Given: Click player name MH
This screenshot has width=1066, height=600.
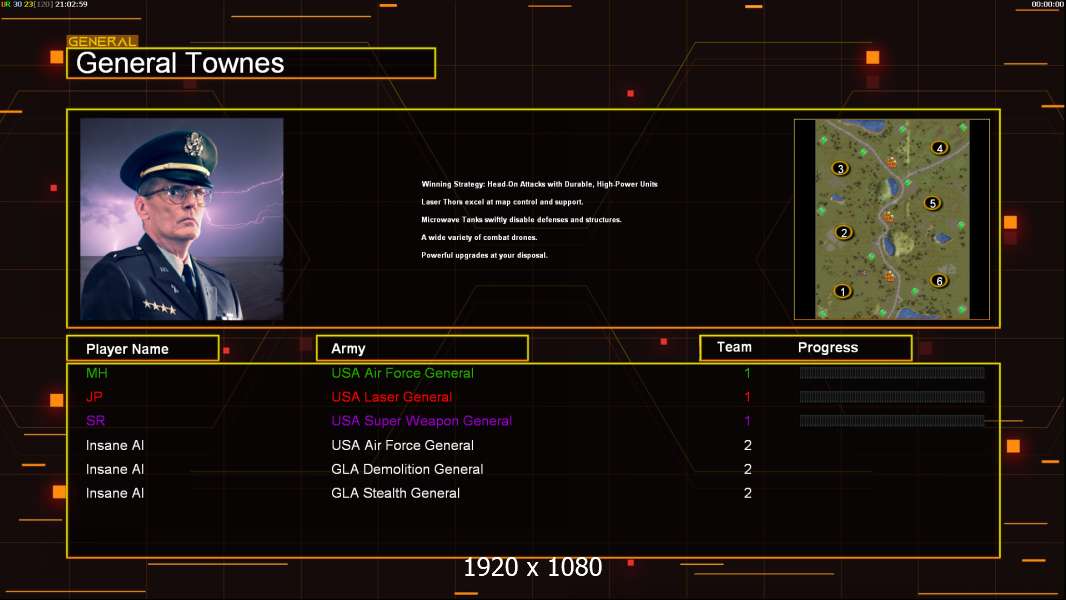Looking at the screenshot, I should pos(97,373).
